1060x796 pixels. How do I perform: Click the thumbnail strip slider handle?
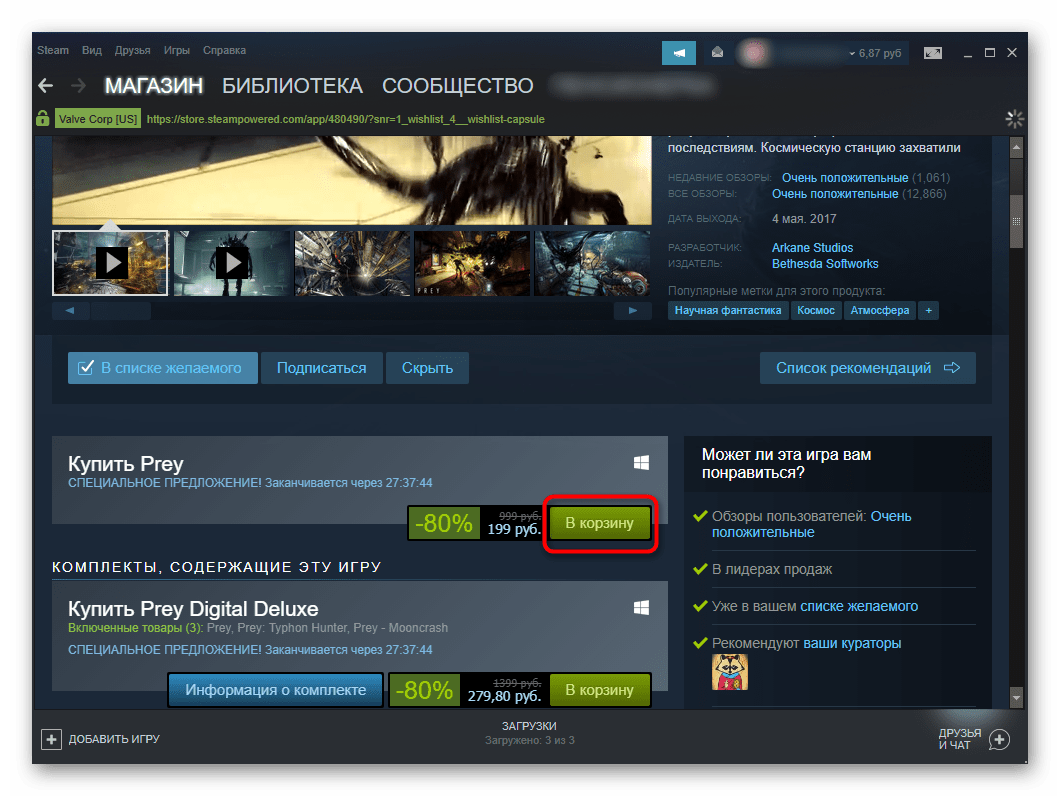[x=121, y=310]
